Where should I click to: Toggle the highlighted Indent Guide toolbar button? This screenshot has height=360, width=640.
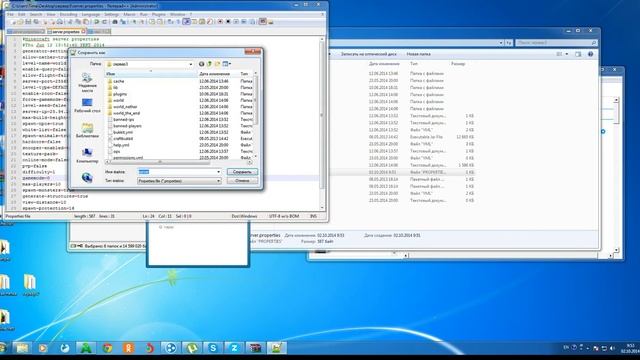187,22
